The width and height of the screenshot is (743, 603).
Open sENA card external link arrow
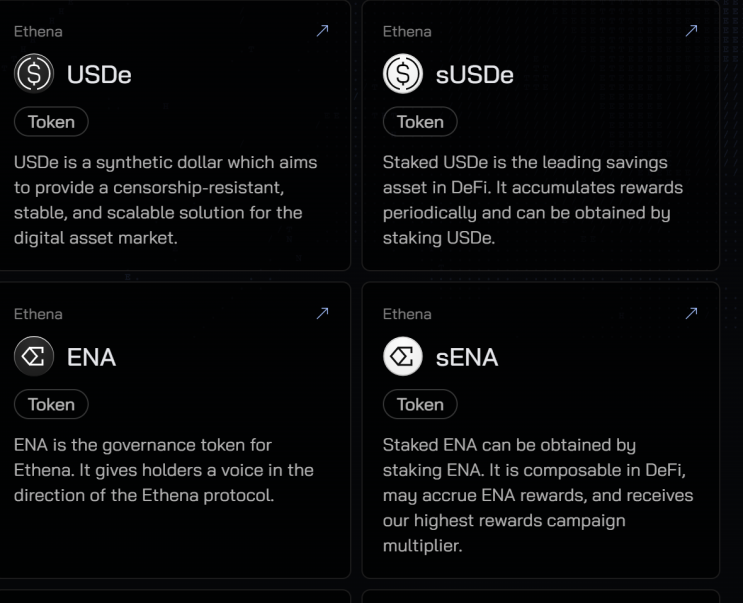tap(691, 314)
